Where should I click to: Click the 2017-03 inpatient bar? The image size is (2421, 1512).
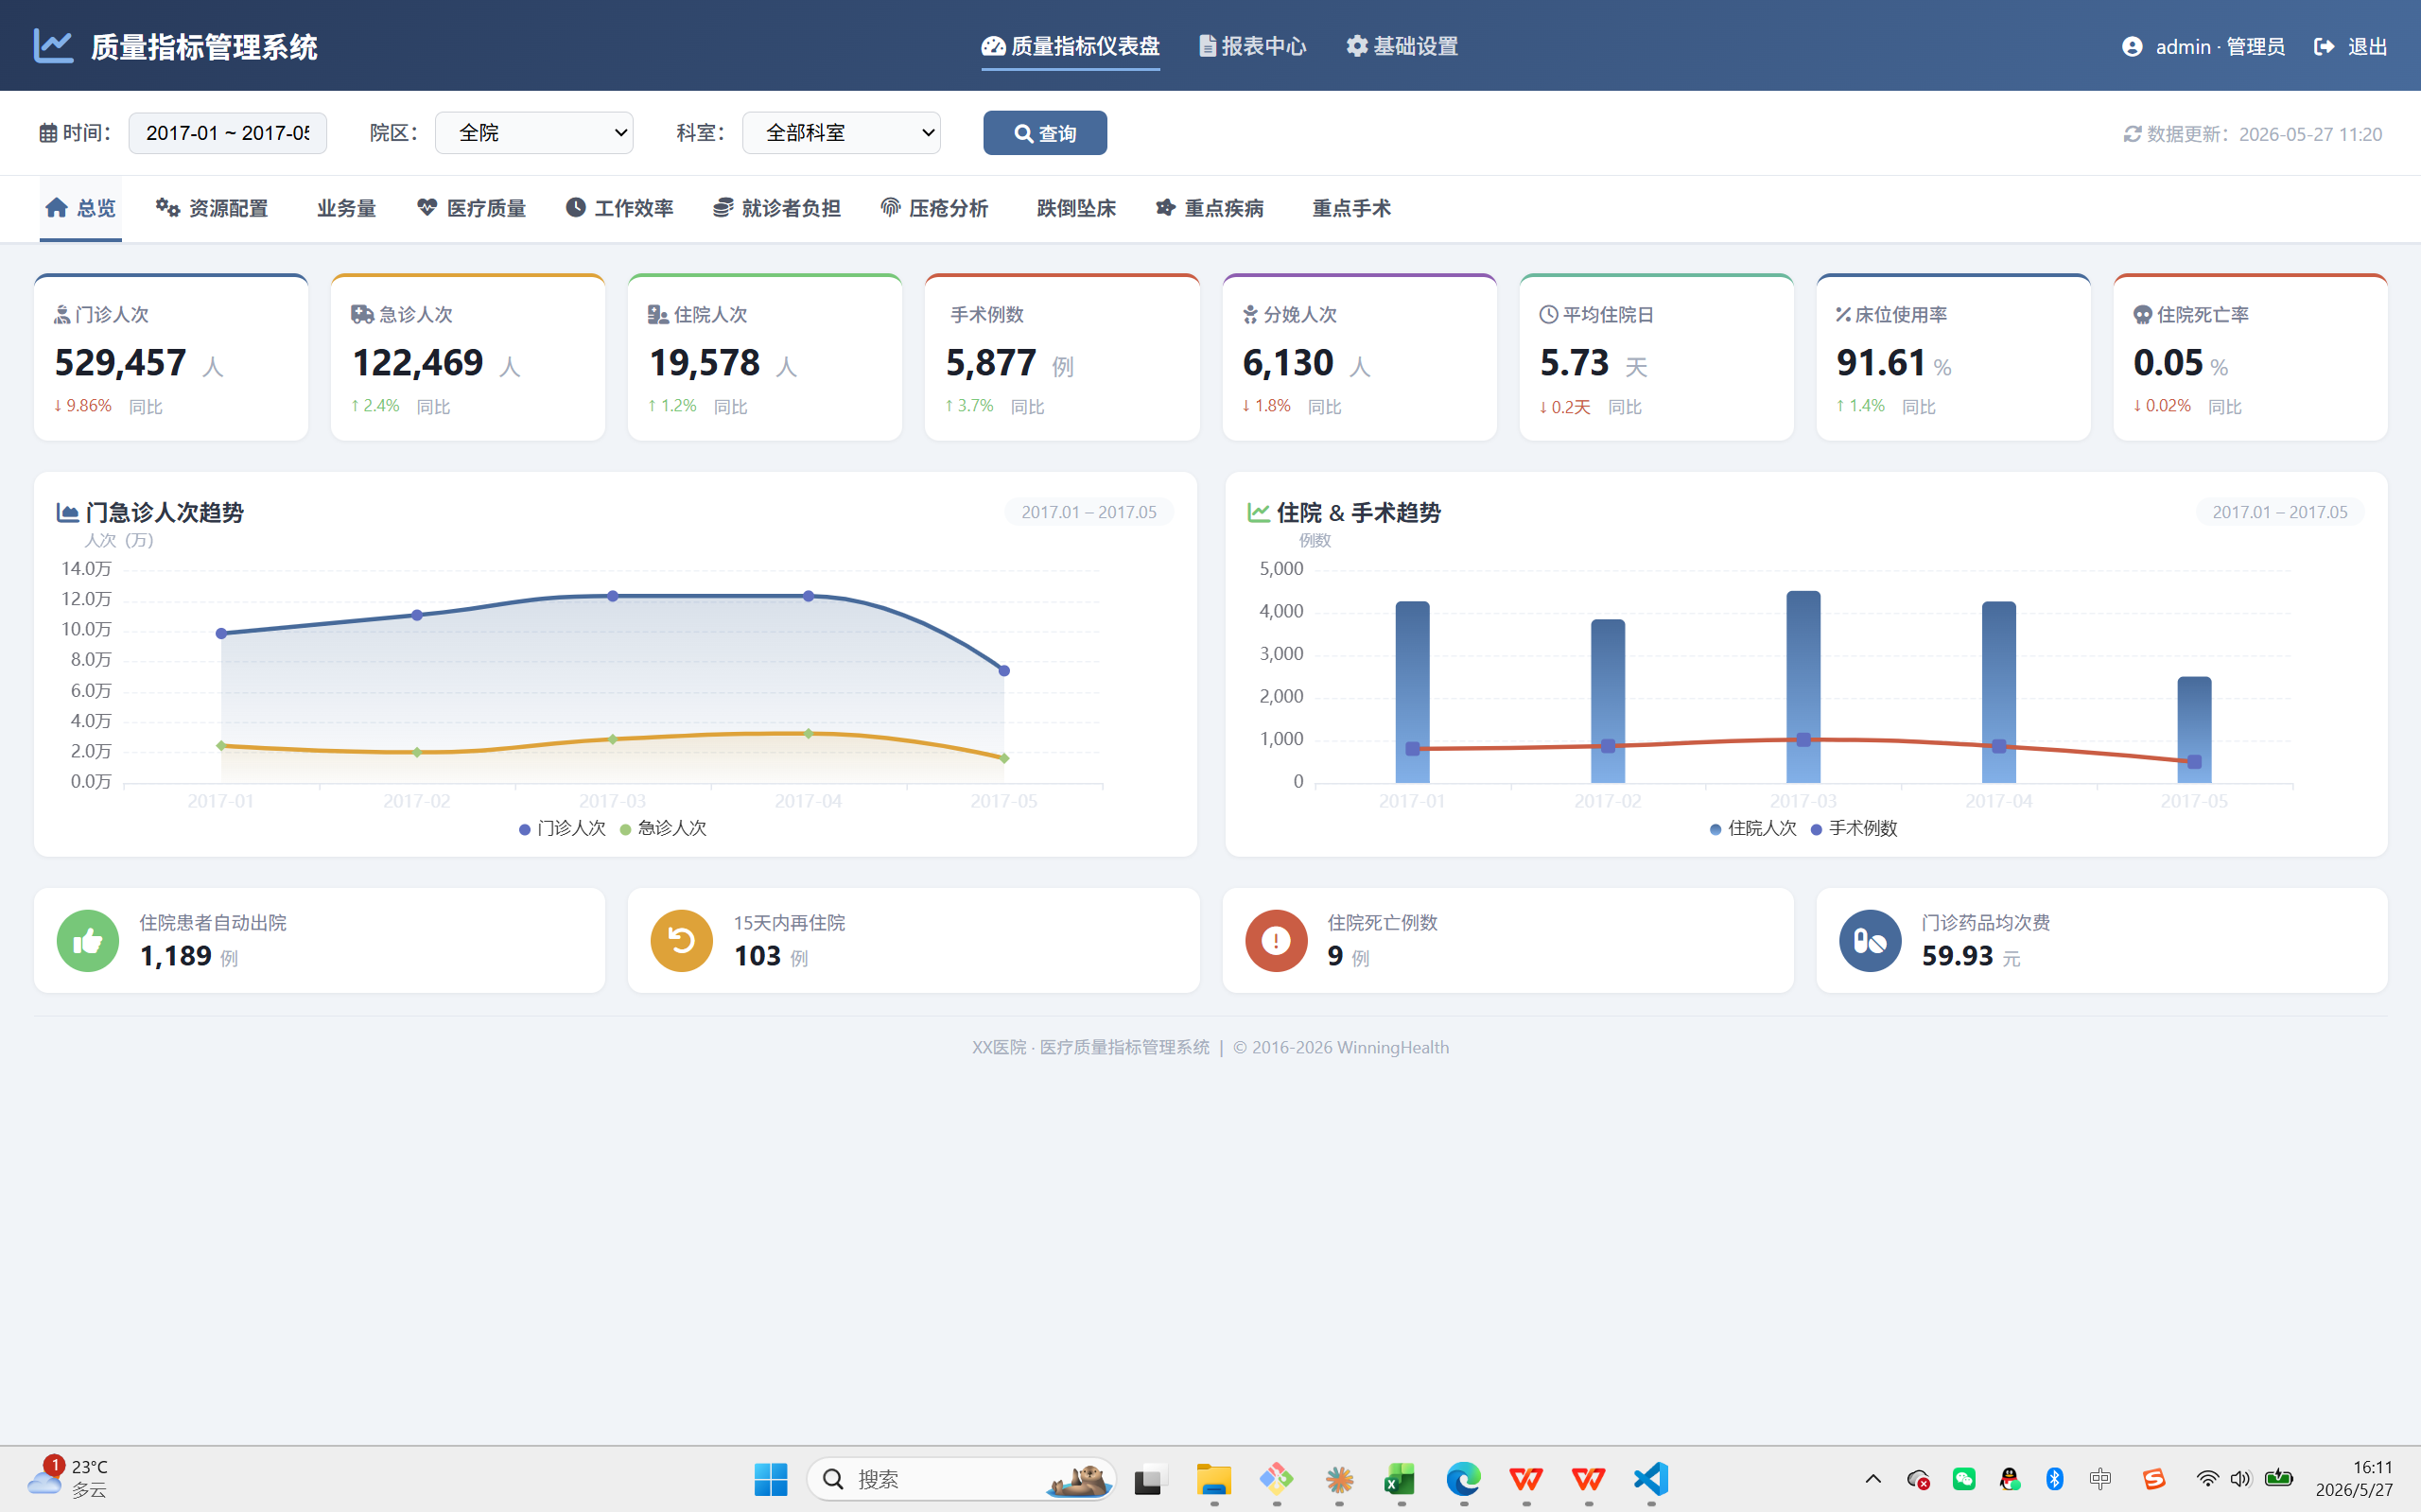click(x=1803, y=687)
